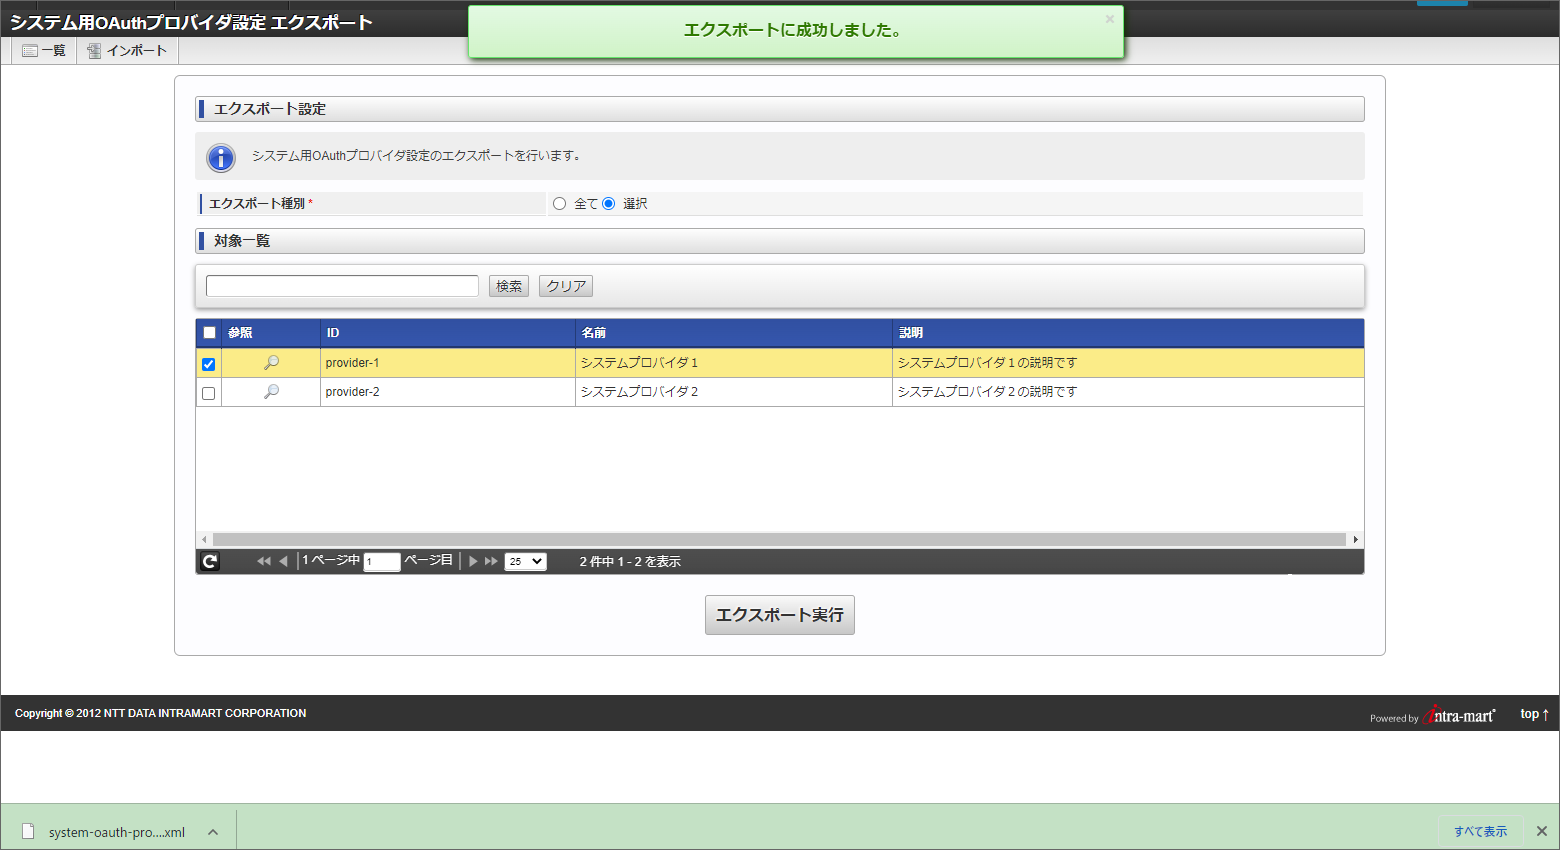Image resolution: width=1560 pixels, height=850 pixels.
Task: Click the table's left scroll arrow
Action: [205, 540]
